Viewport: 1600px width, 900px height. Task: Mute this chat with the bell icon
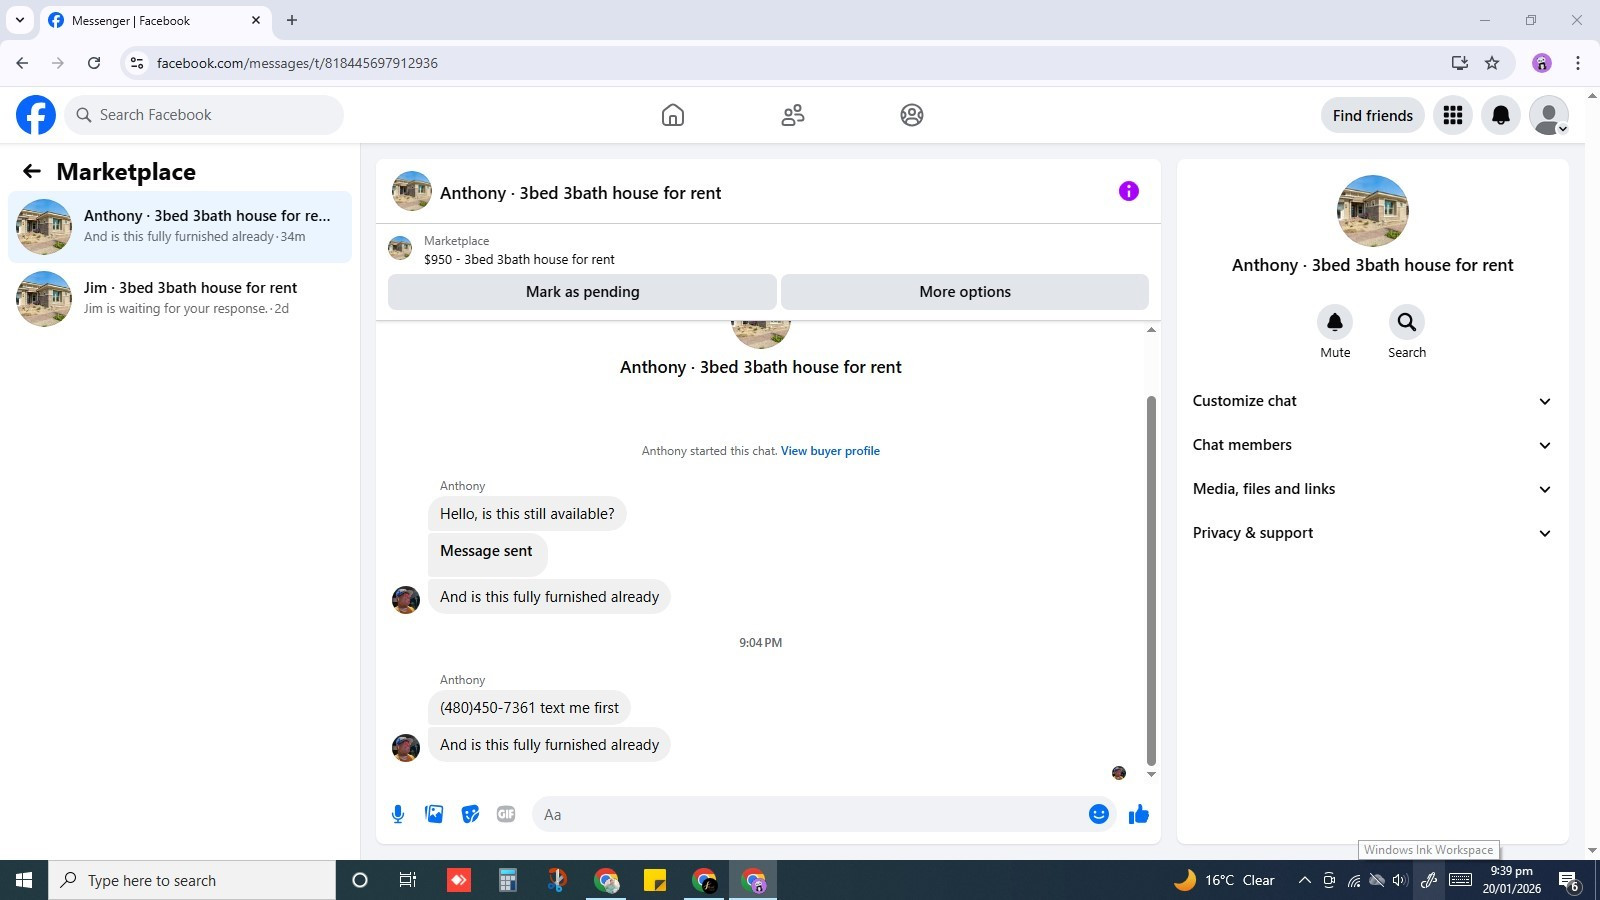tap(1335, 322)
